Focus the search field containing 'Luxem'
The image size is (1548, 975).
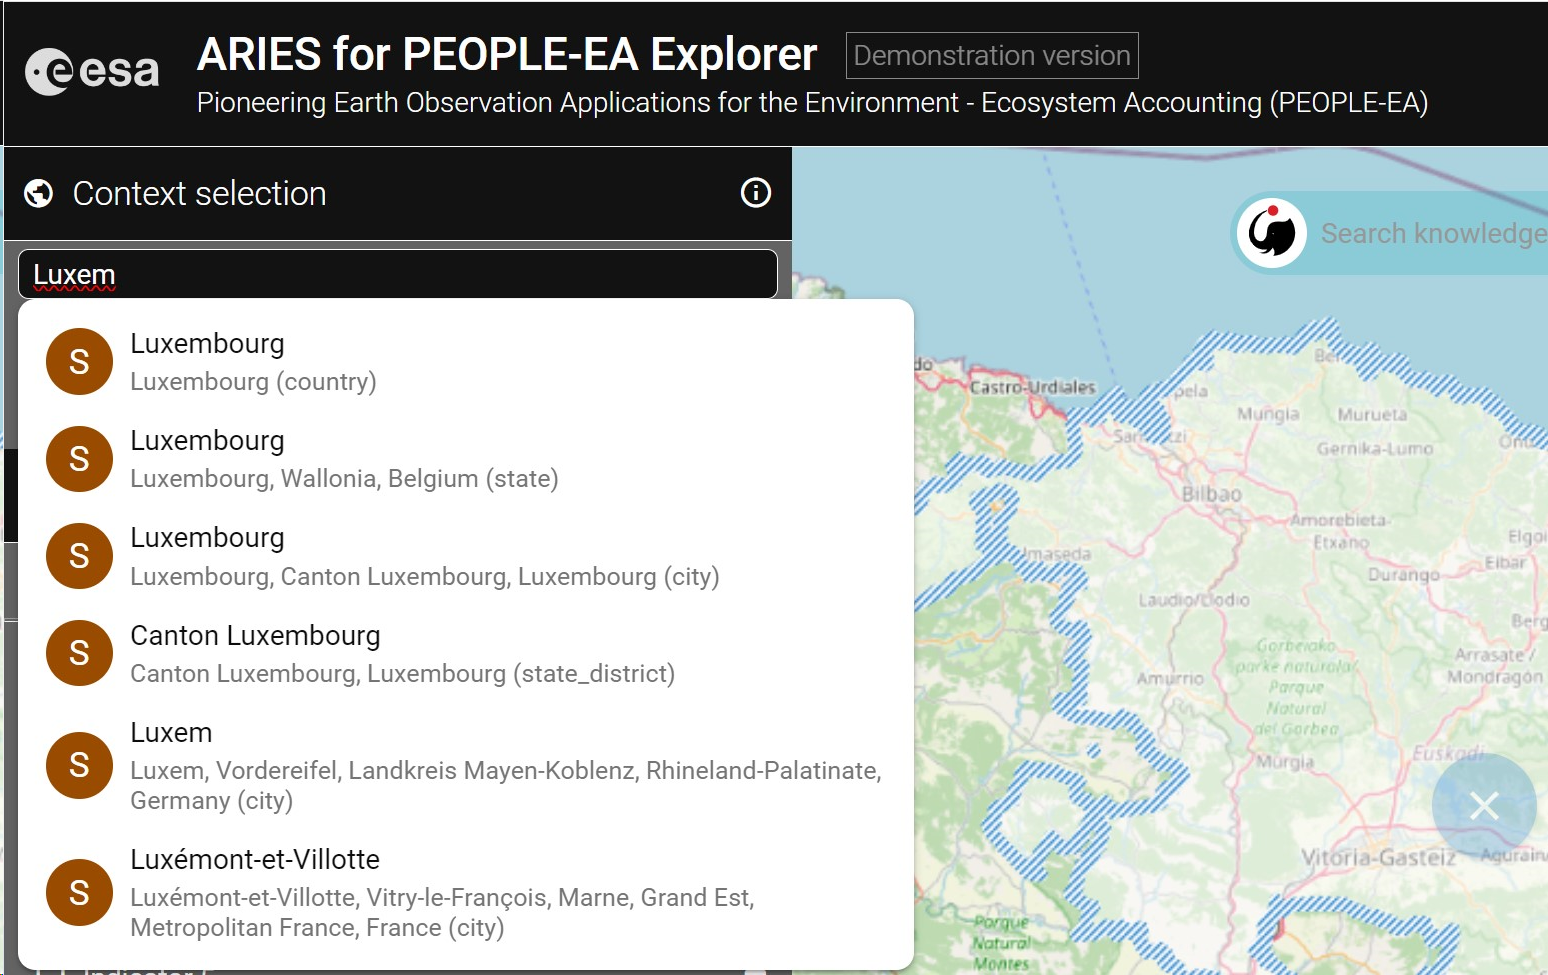point(398,274)
